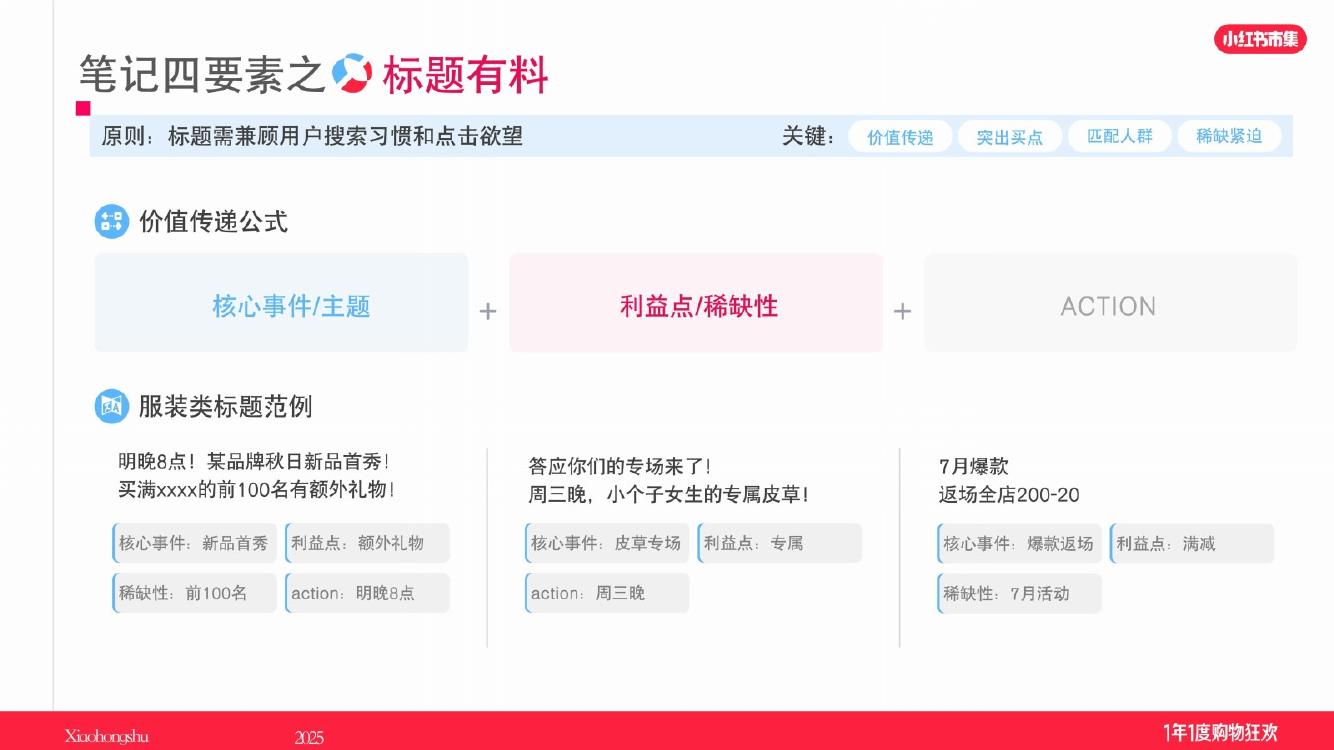The width and height of the screenshot is (1334, 750).
Task: Click the 2025 label in the footer
Action: [310, 736]
